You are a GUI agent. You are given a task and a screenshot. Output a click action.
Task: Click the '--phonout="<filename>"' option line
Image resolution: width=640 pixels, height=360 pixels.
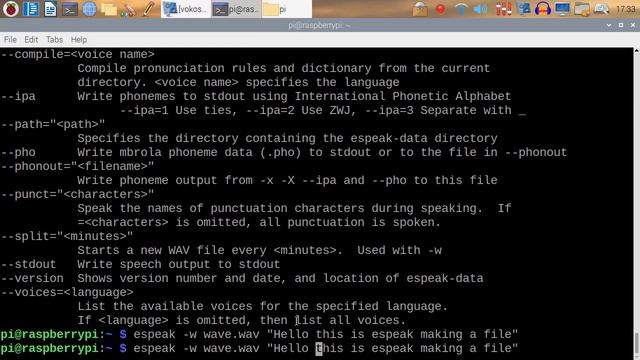pos(78,166)
